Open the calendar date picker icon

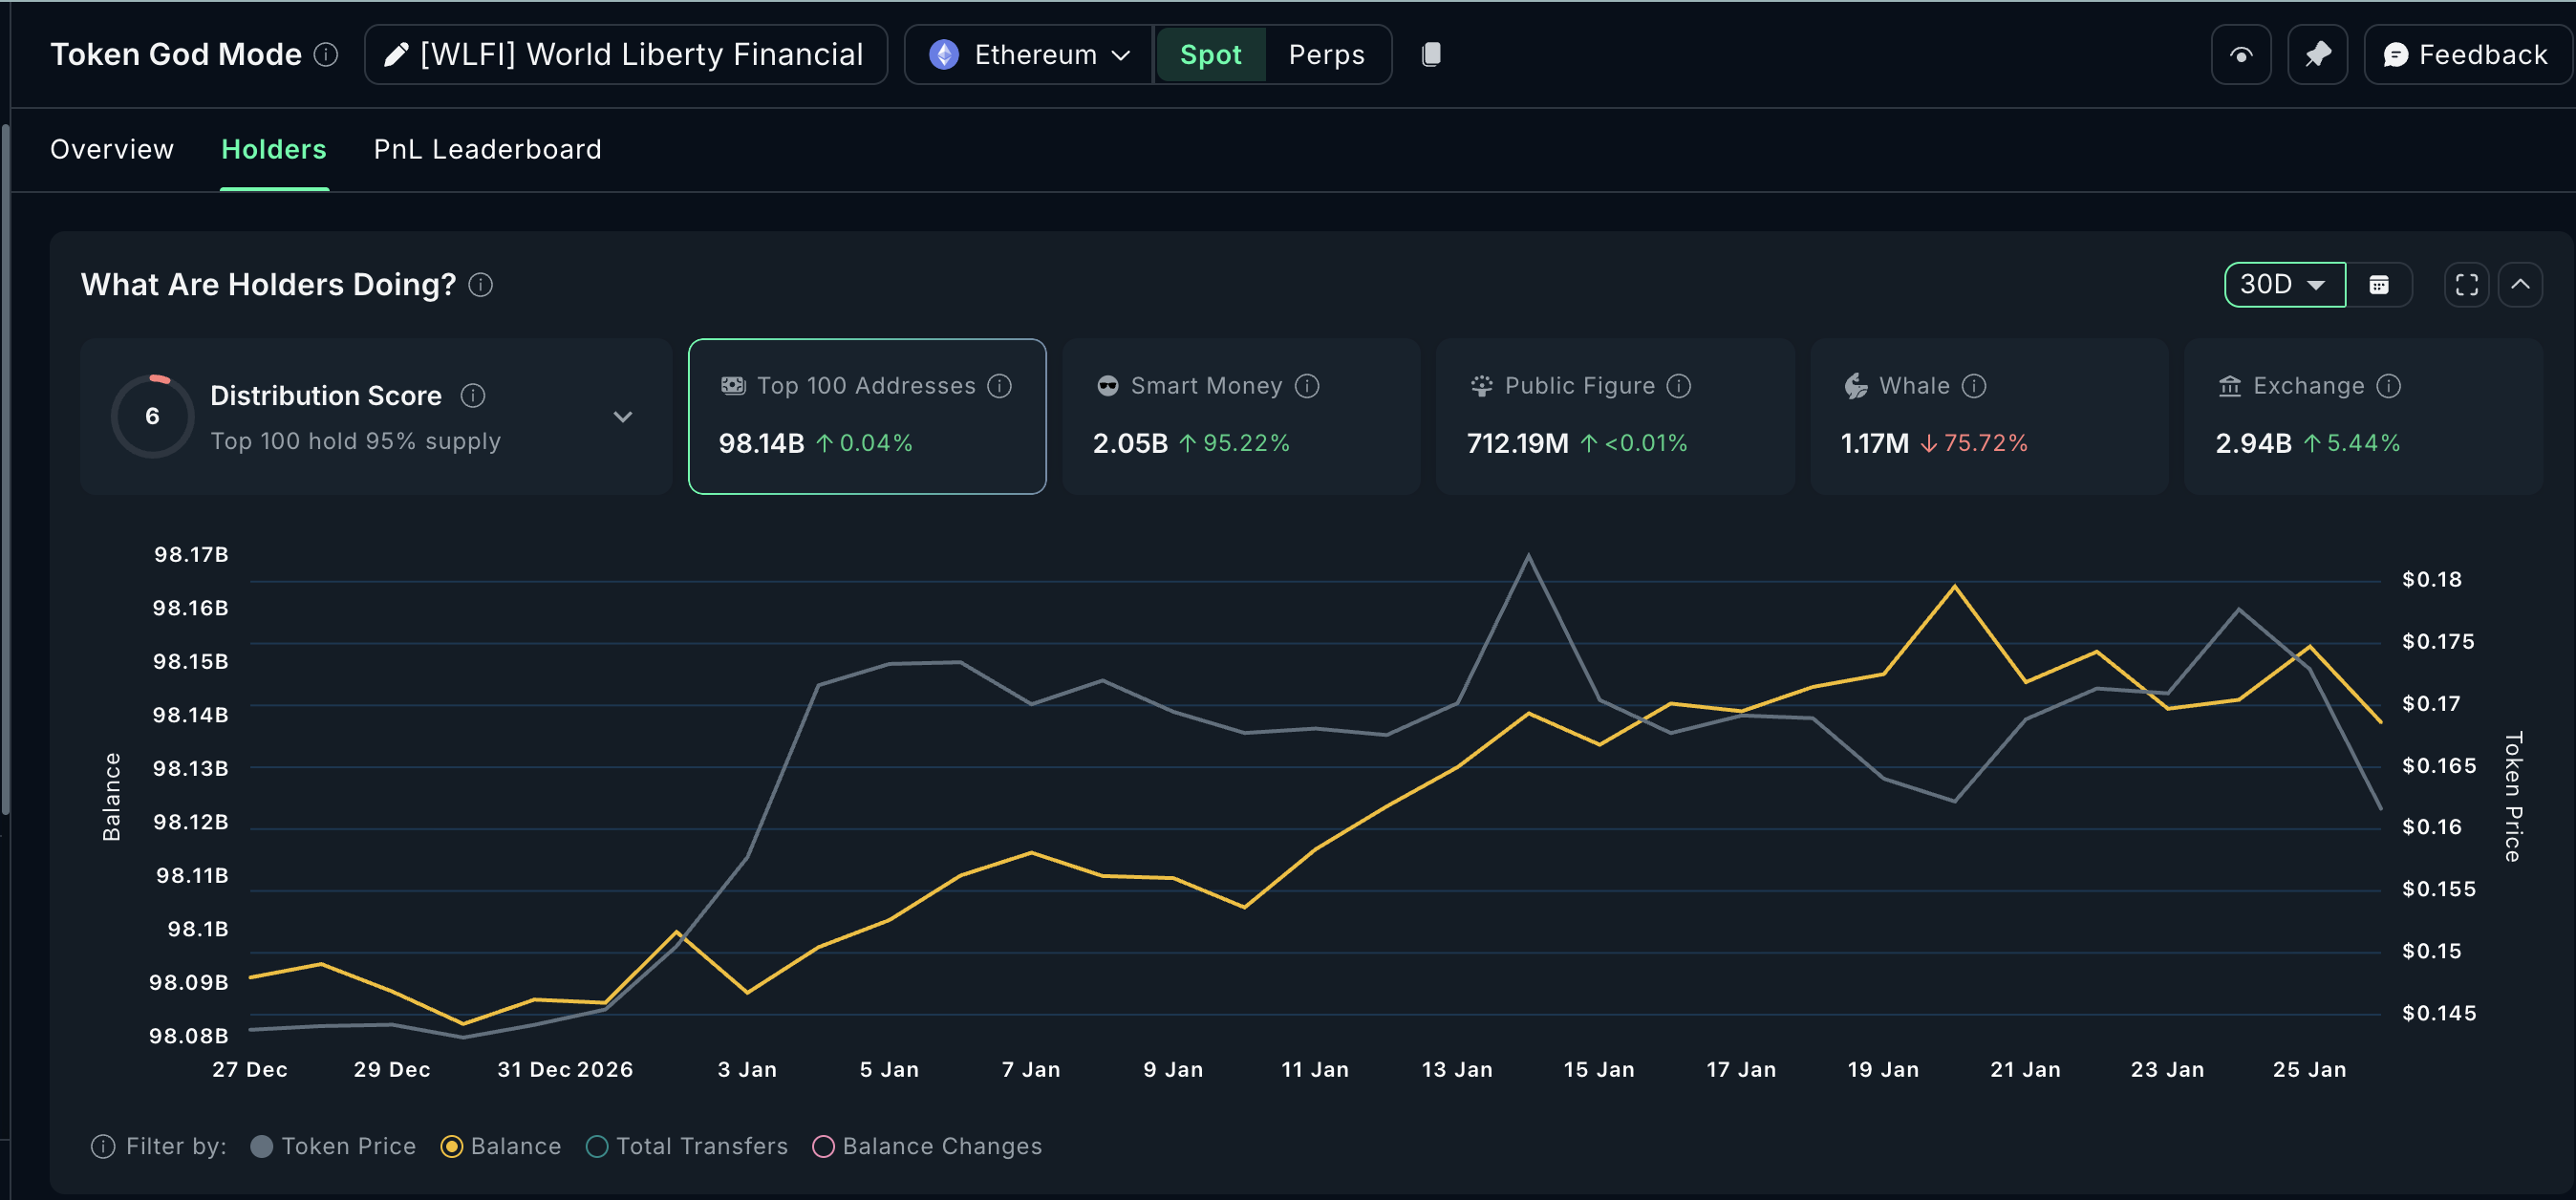2379,285
